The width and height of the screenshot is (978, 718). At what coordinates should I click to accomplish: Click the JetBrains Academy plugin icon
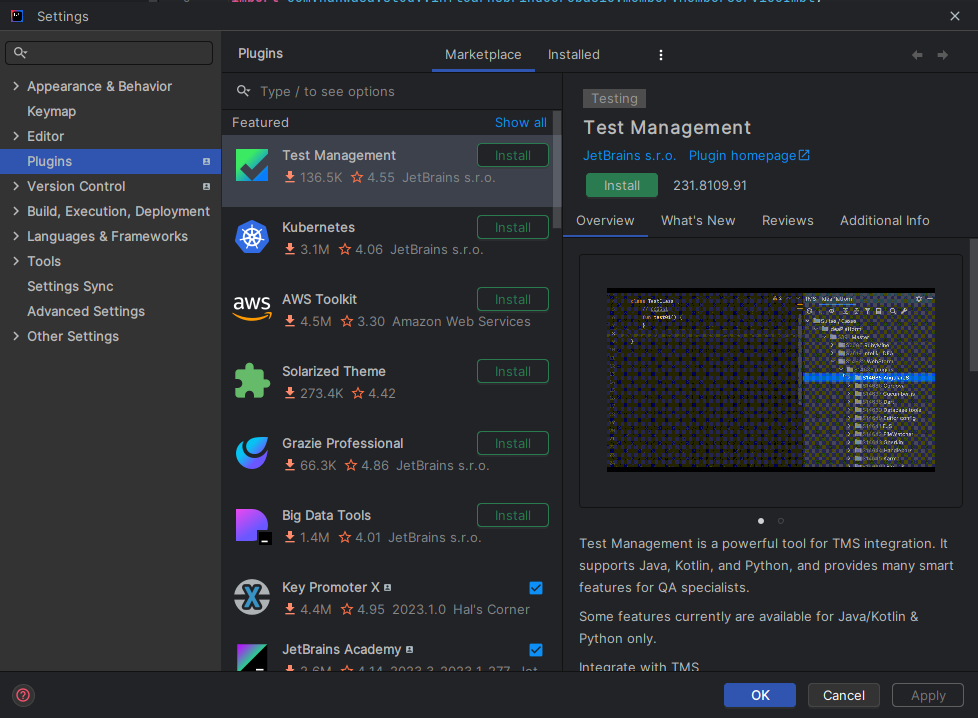tap(252, 657)
